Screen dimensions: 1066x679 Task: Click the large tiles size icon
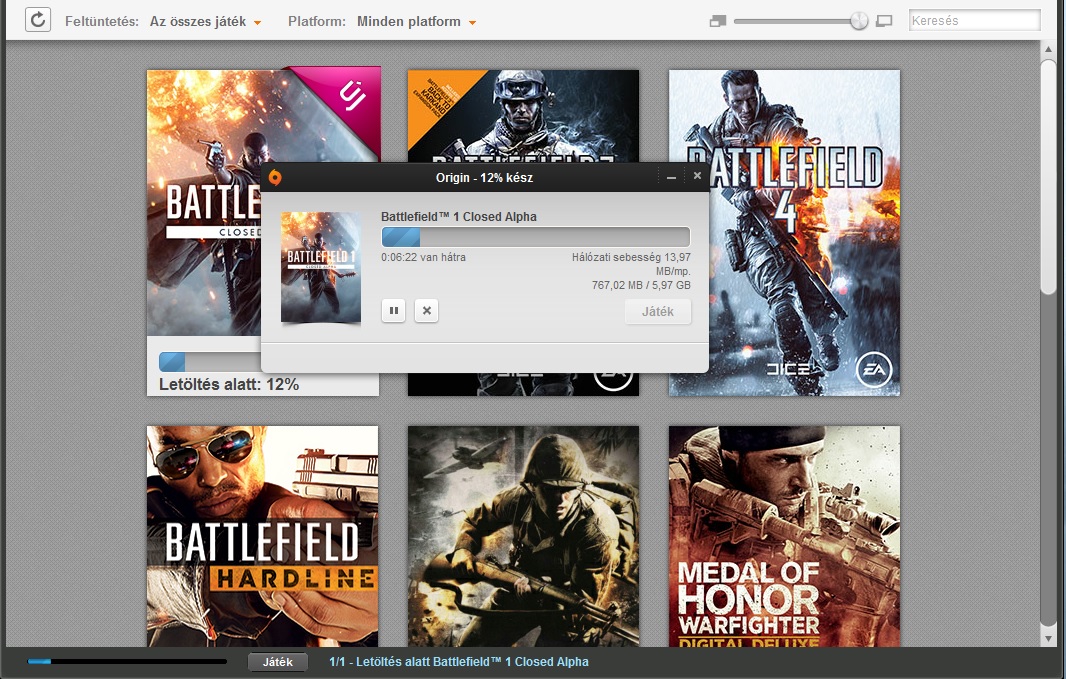coord(884,22)
